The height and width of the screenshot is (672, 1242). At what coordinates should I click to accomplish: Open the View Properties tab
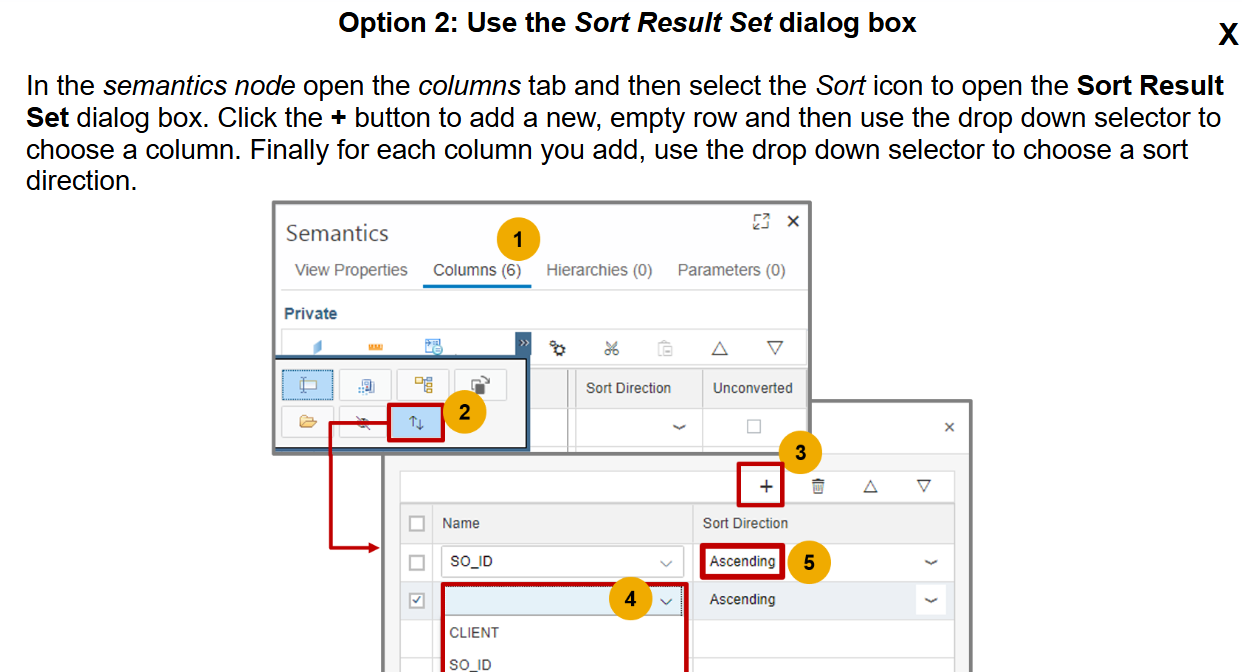pyautogui.click(x=351, y=270)
